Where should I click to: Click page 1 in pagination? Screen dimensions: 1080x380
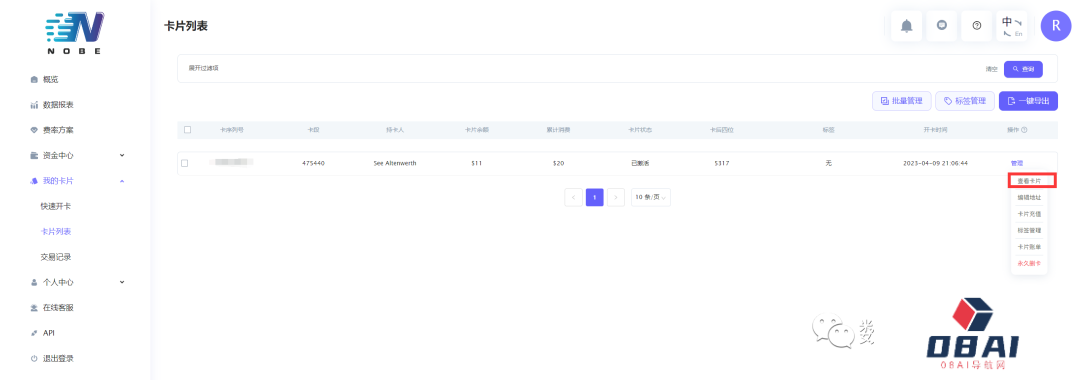click(x=595, y=197)
